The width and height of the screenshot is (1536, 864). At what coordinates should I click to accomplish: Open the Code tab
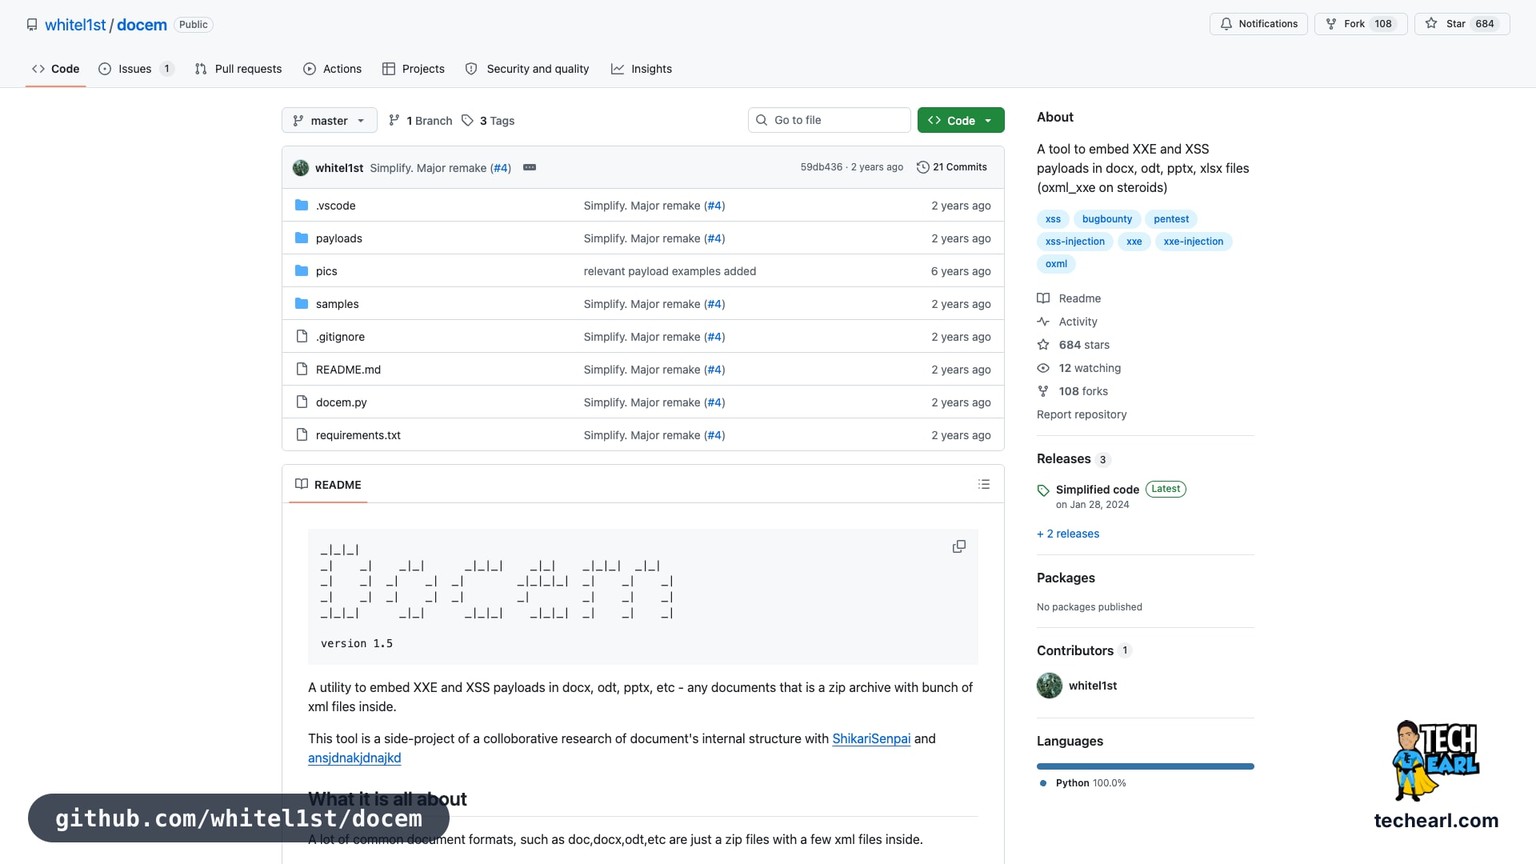pyautogui.click(x=56, y=69)
